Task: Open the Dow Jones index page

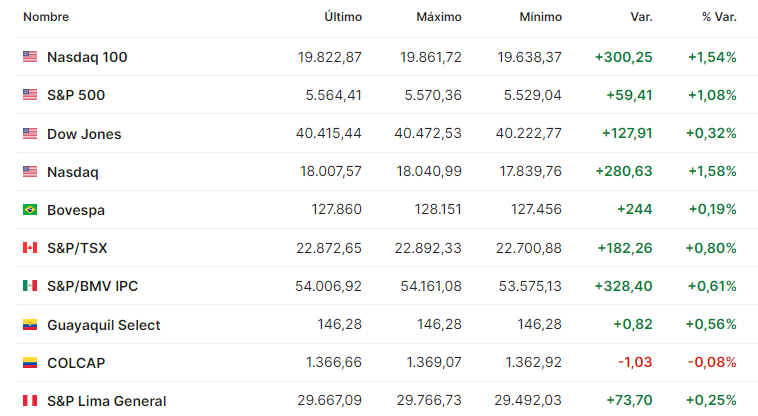Action: (84, 134)
